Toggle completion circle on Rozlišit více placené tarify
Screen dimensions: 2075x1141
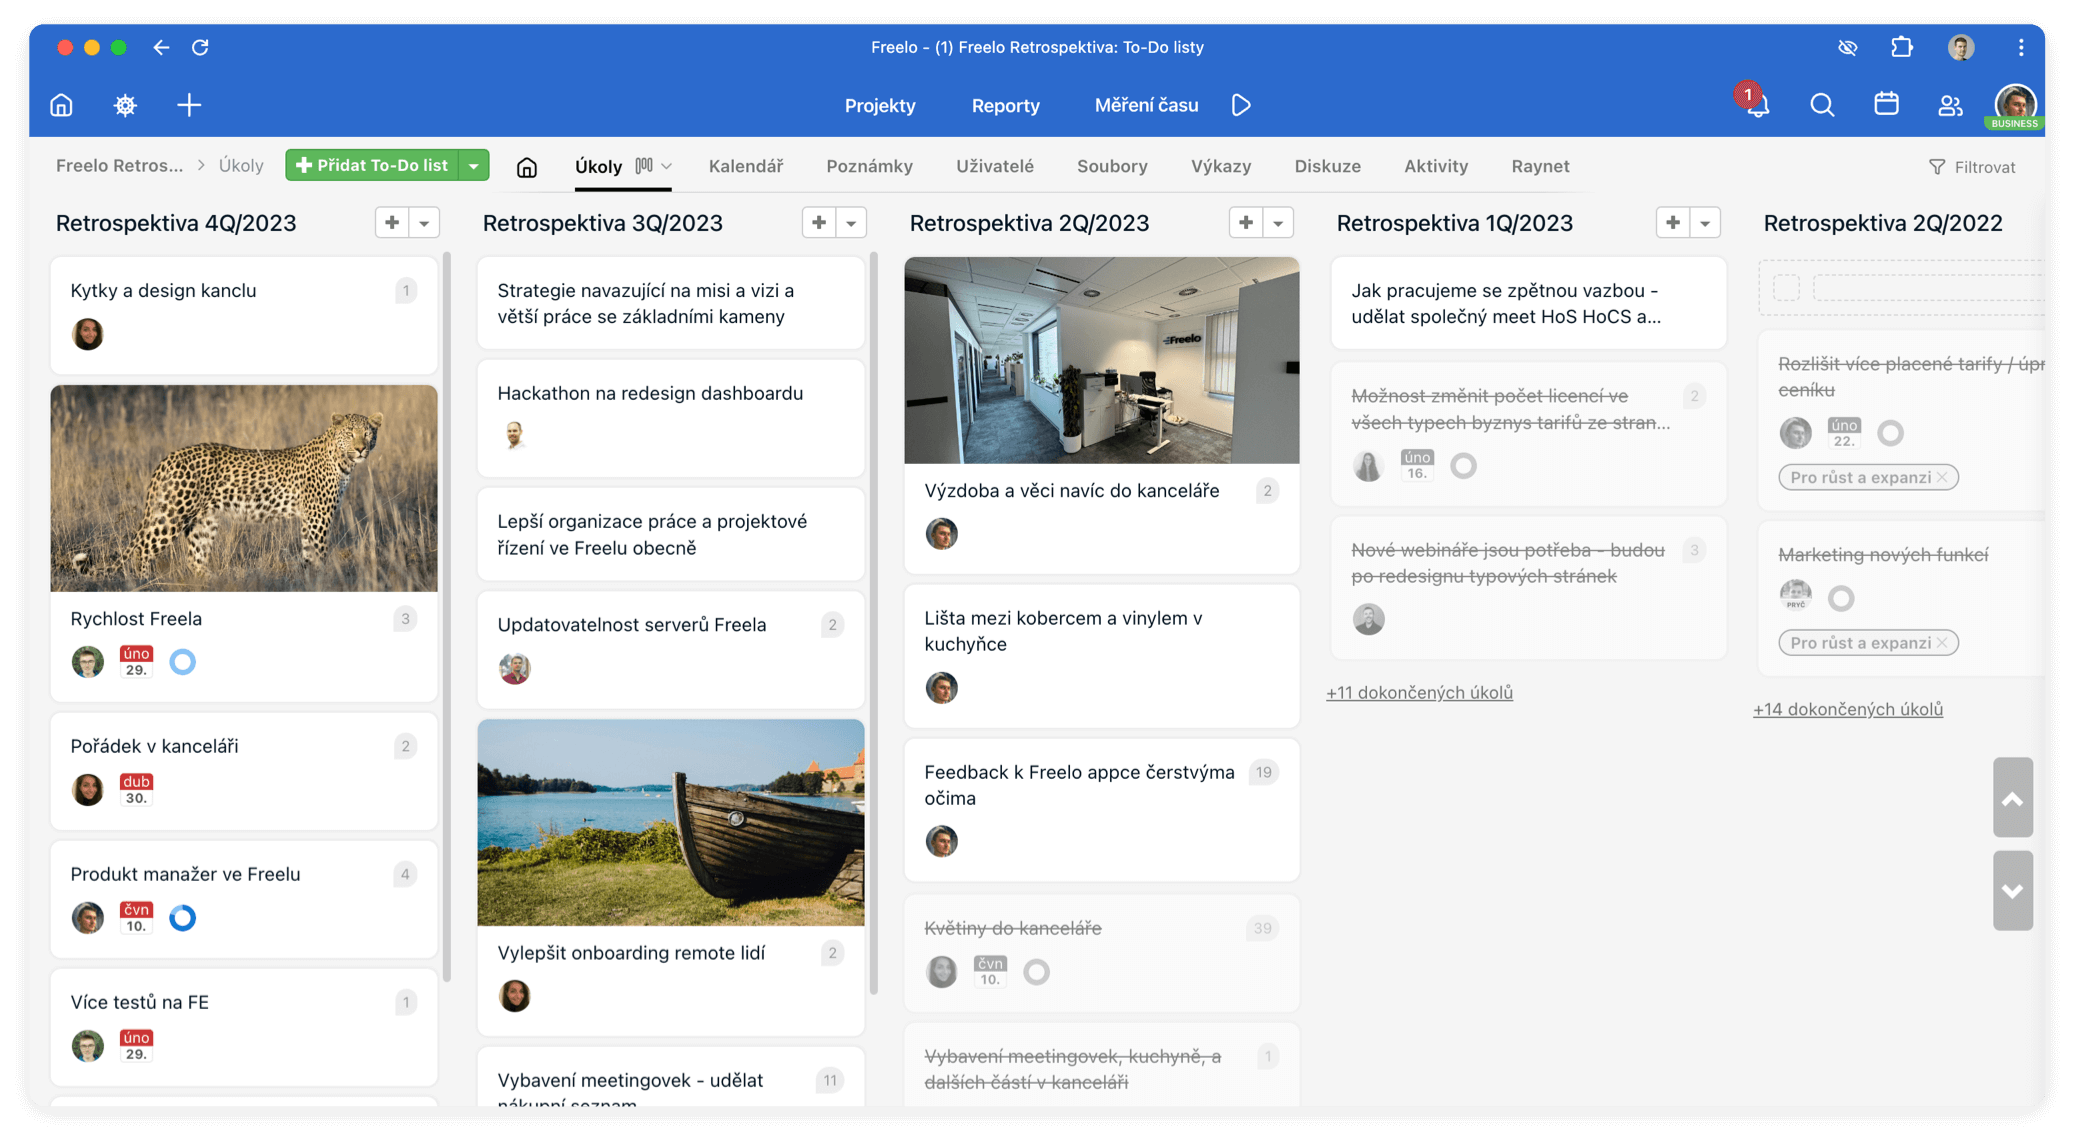[x=1890, y=433]
